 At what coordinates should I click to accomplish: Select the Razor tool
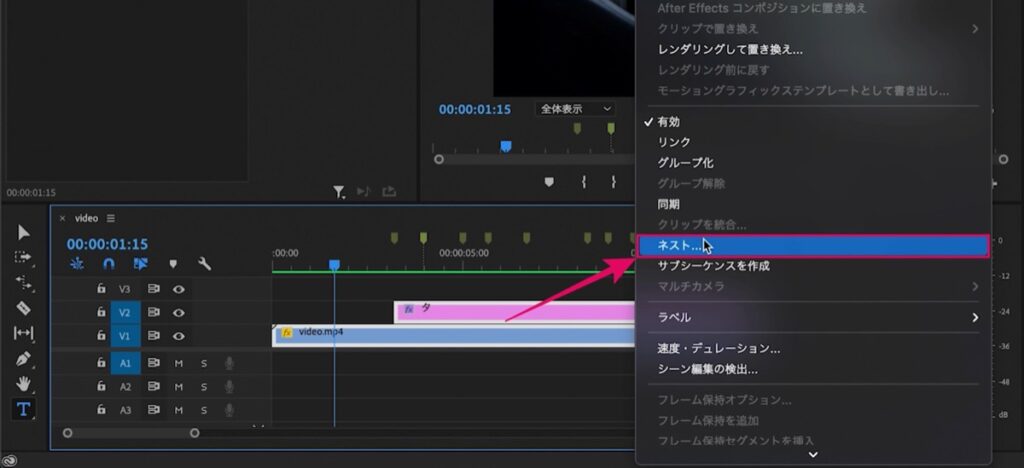24,308
